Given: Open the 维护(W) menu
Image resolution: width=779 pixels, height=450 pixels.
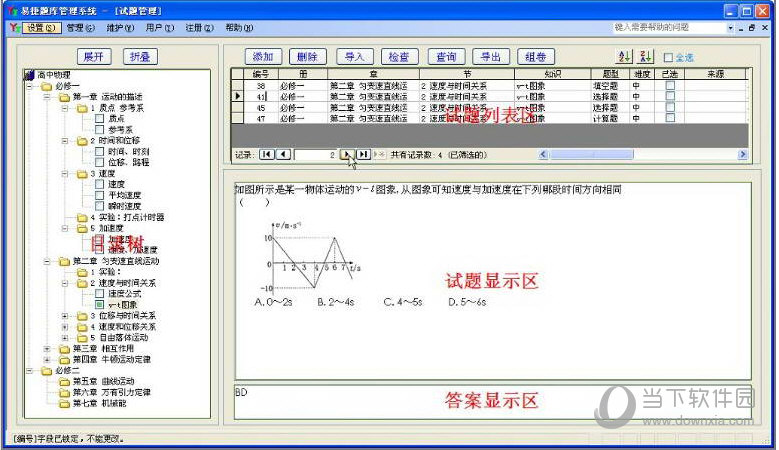Looking at the screenshot, I should tap(120, 28).
